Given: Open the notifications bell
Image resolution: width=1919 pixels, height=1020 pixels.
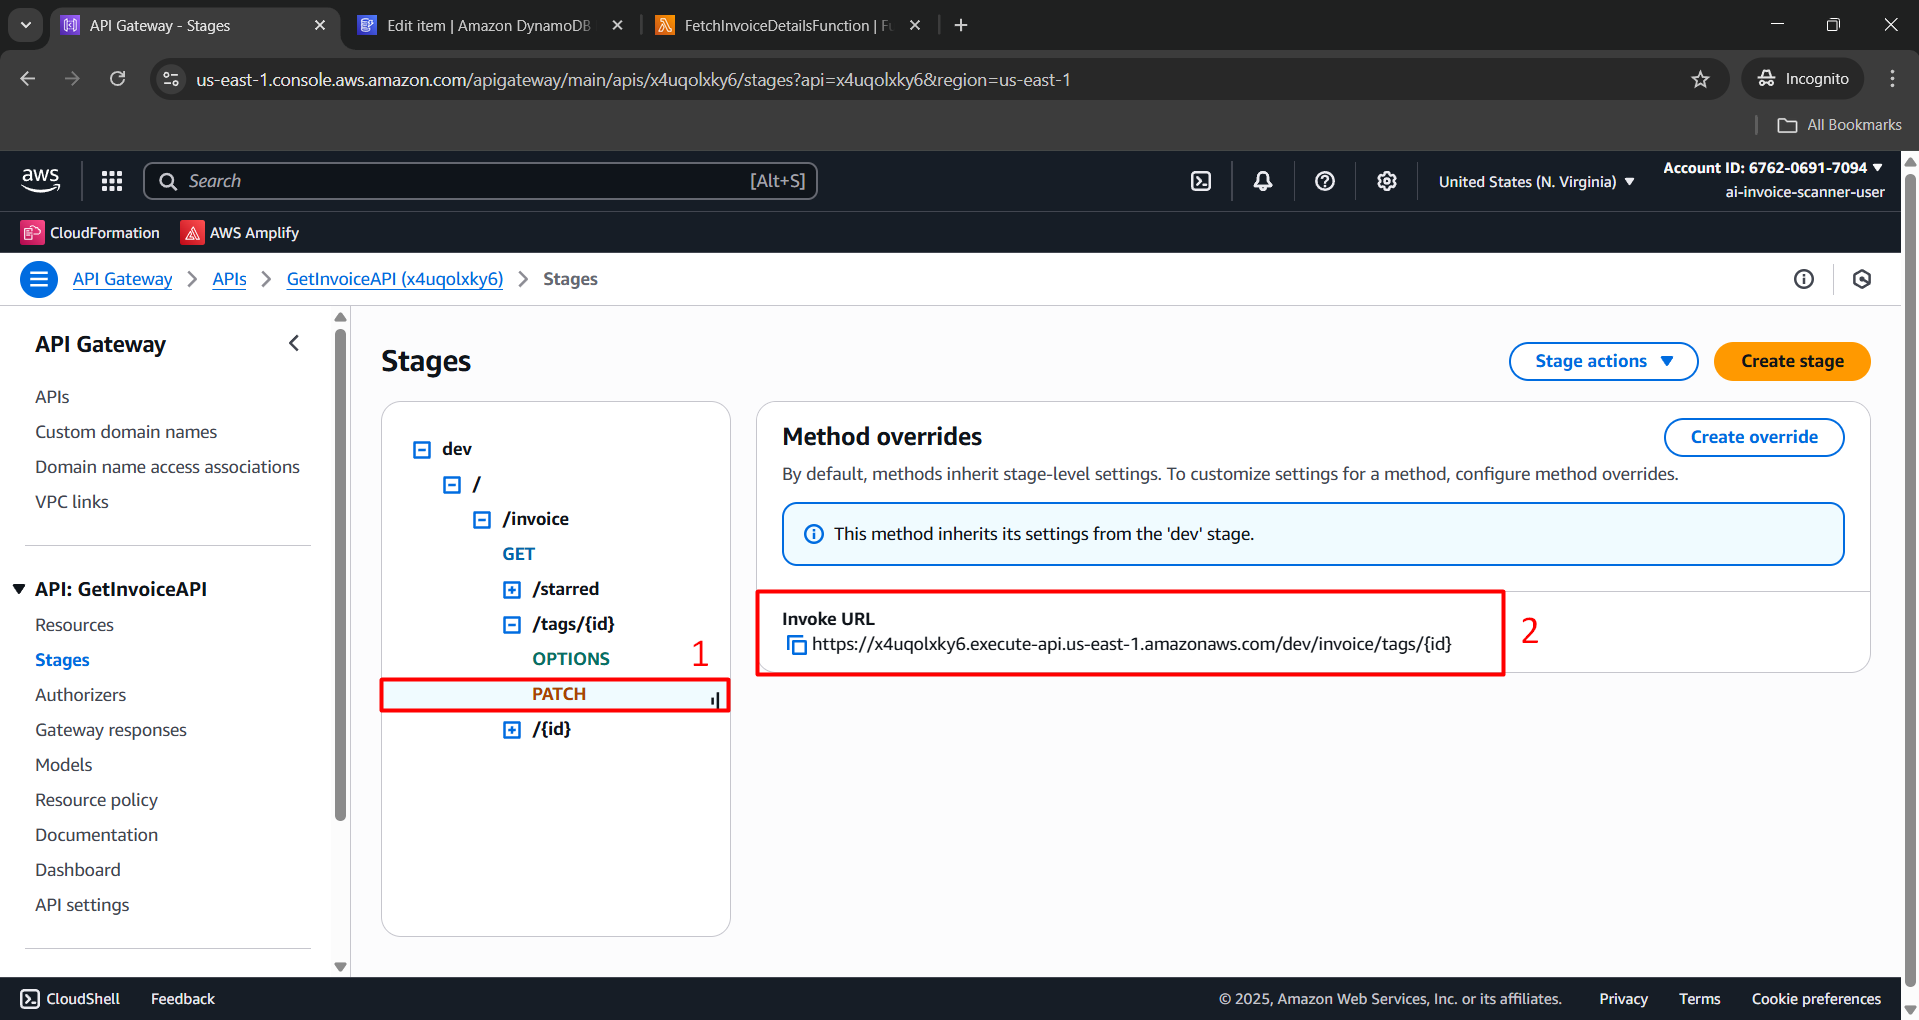Looking at the screenshot, I should pyautogui.click(x=1263, y=181).
